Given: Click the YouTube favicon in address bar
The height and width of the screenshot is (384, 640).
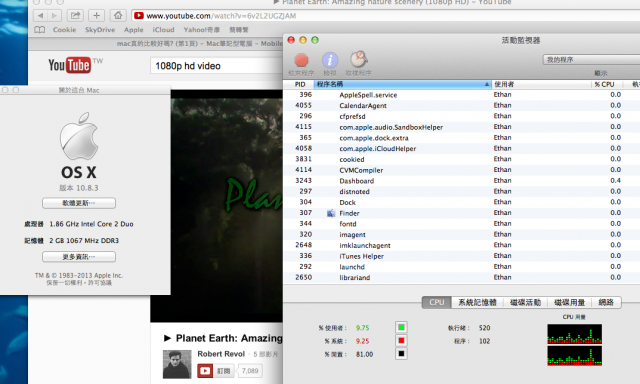Looking at the screenshot, I should click(x=139, y=16).
